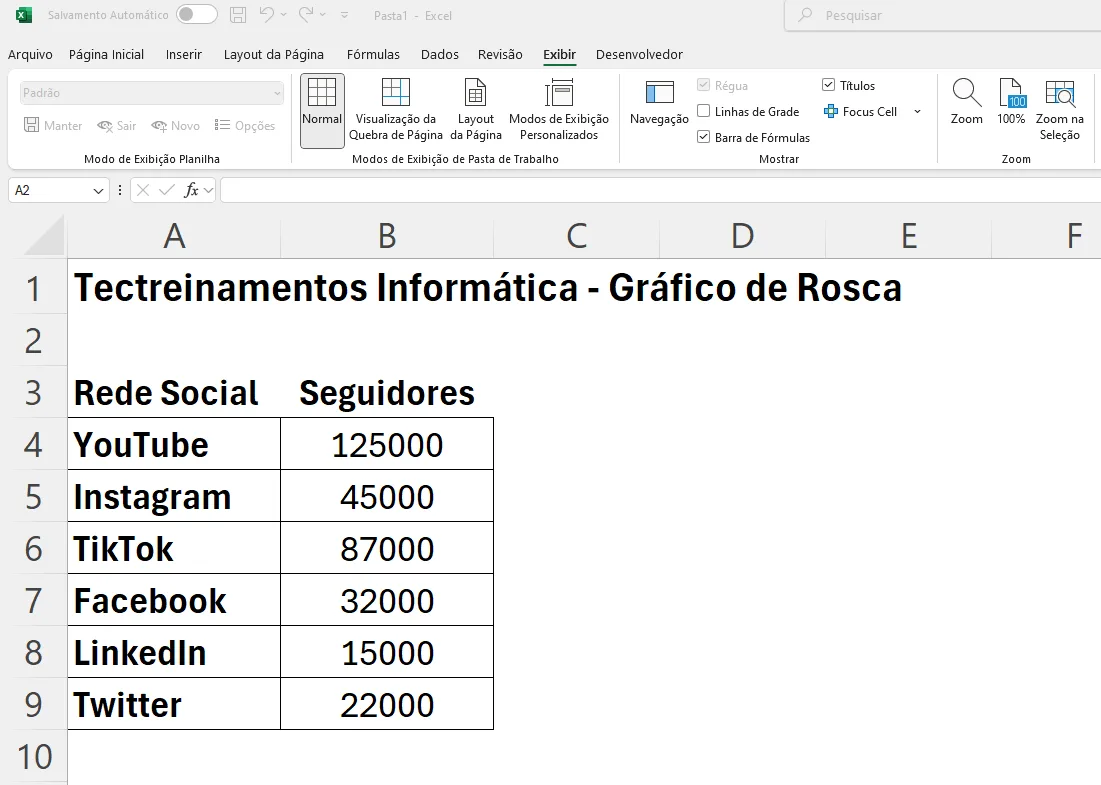Click the Insert Function fx icon
The height and width of the screenshot is (785, 1101).
click(191, 190)
